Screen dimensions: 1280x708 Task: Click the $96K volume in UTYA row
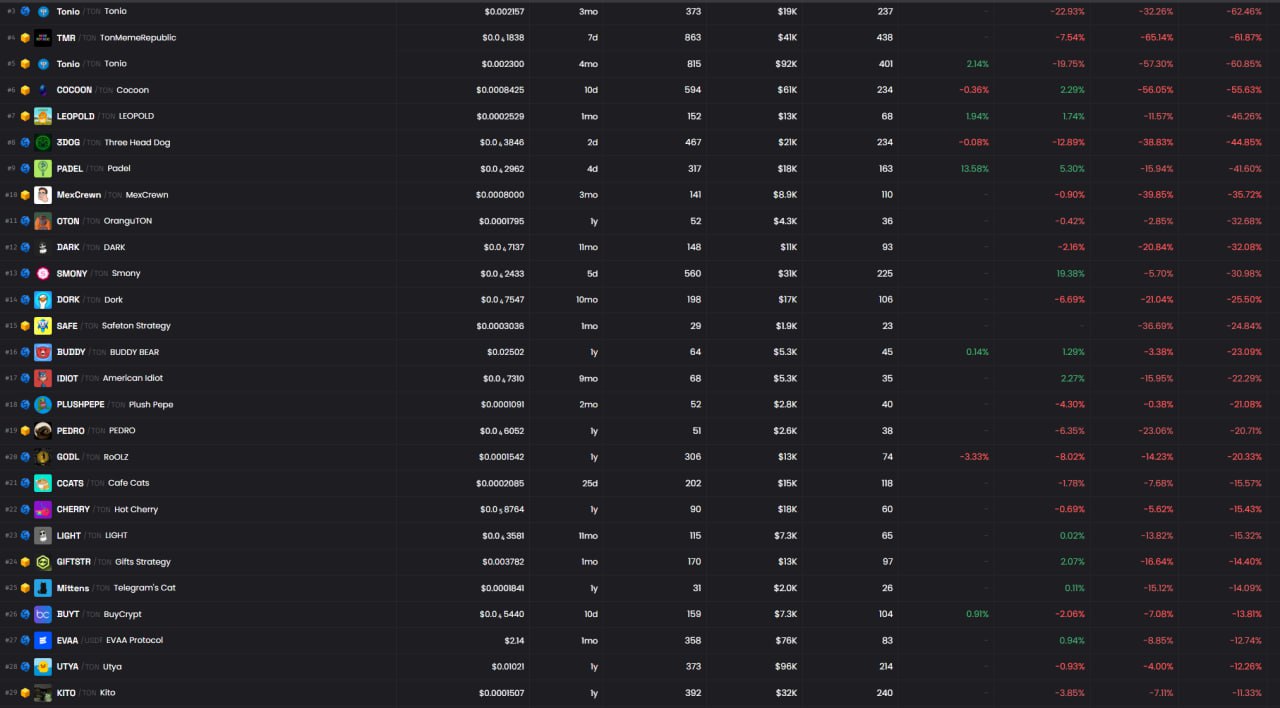tap(786, 667)
